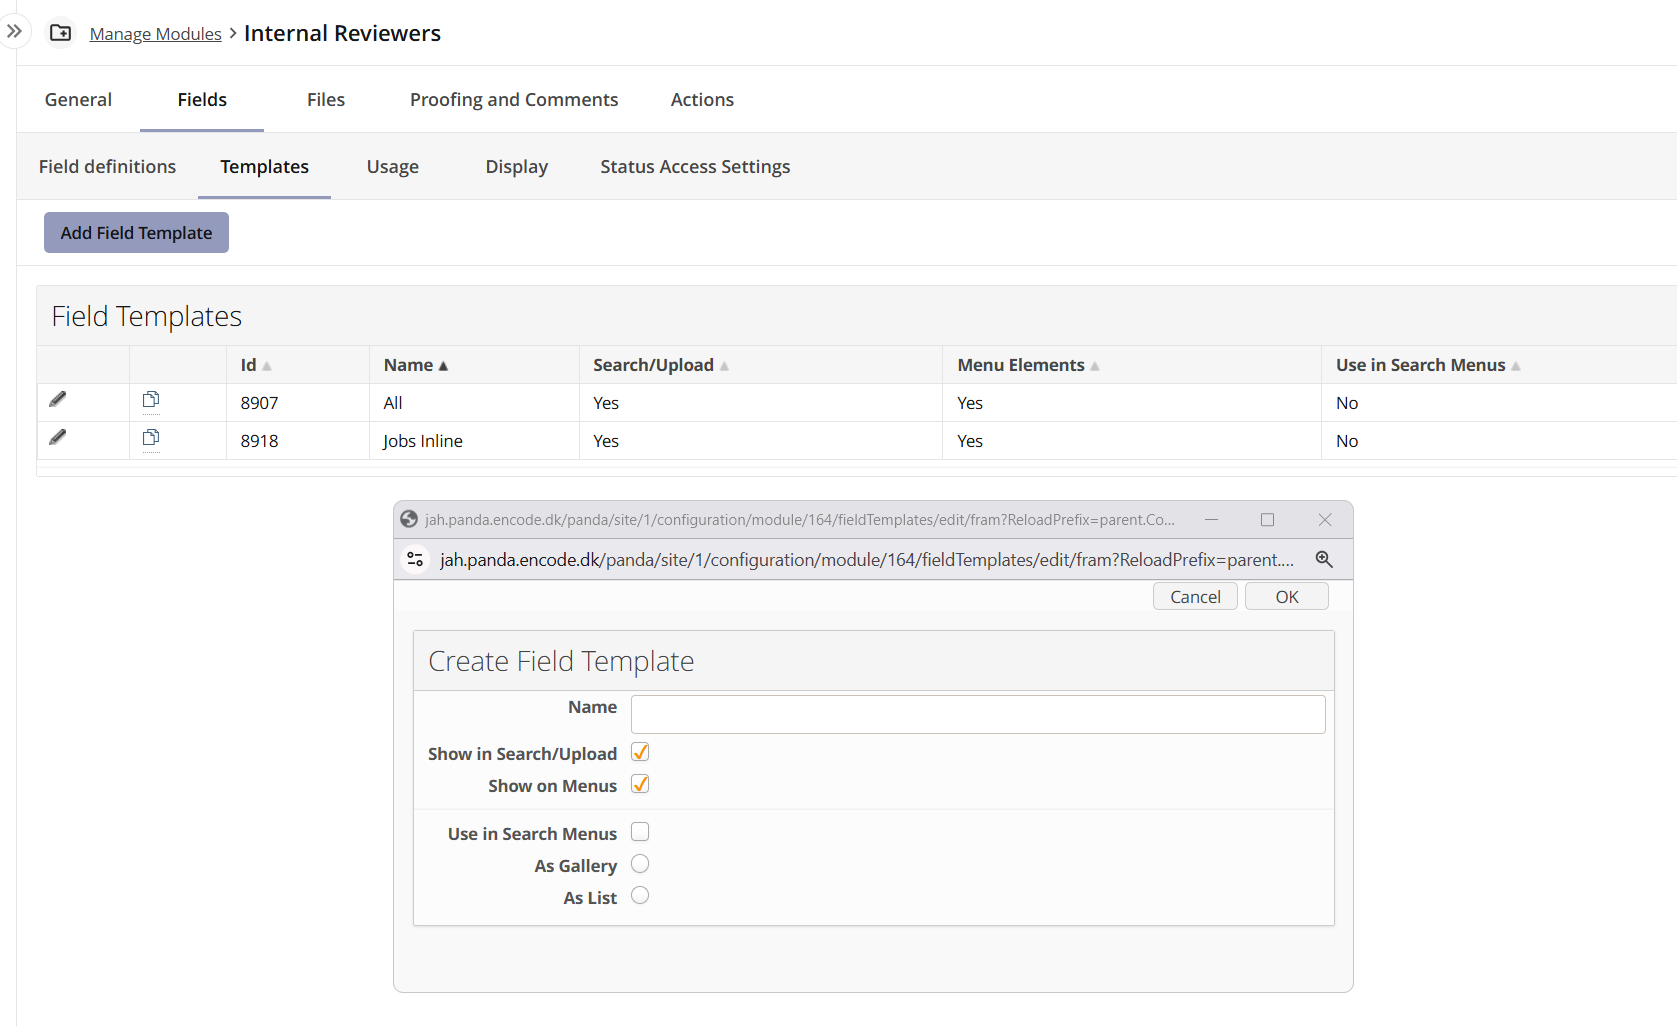The width and height of the screenshot is (1677, 1026).
Task: Open Status Access Settings sub-tab
Action: [x=695, y=167]
